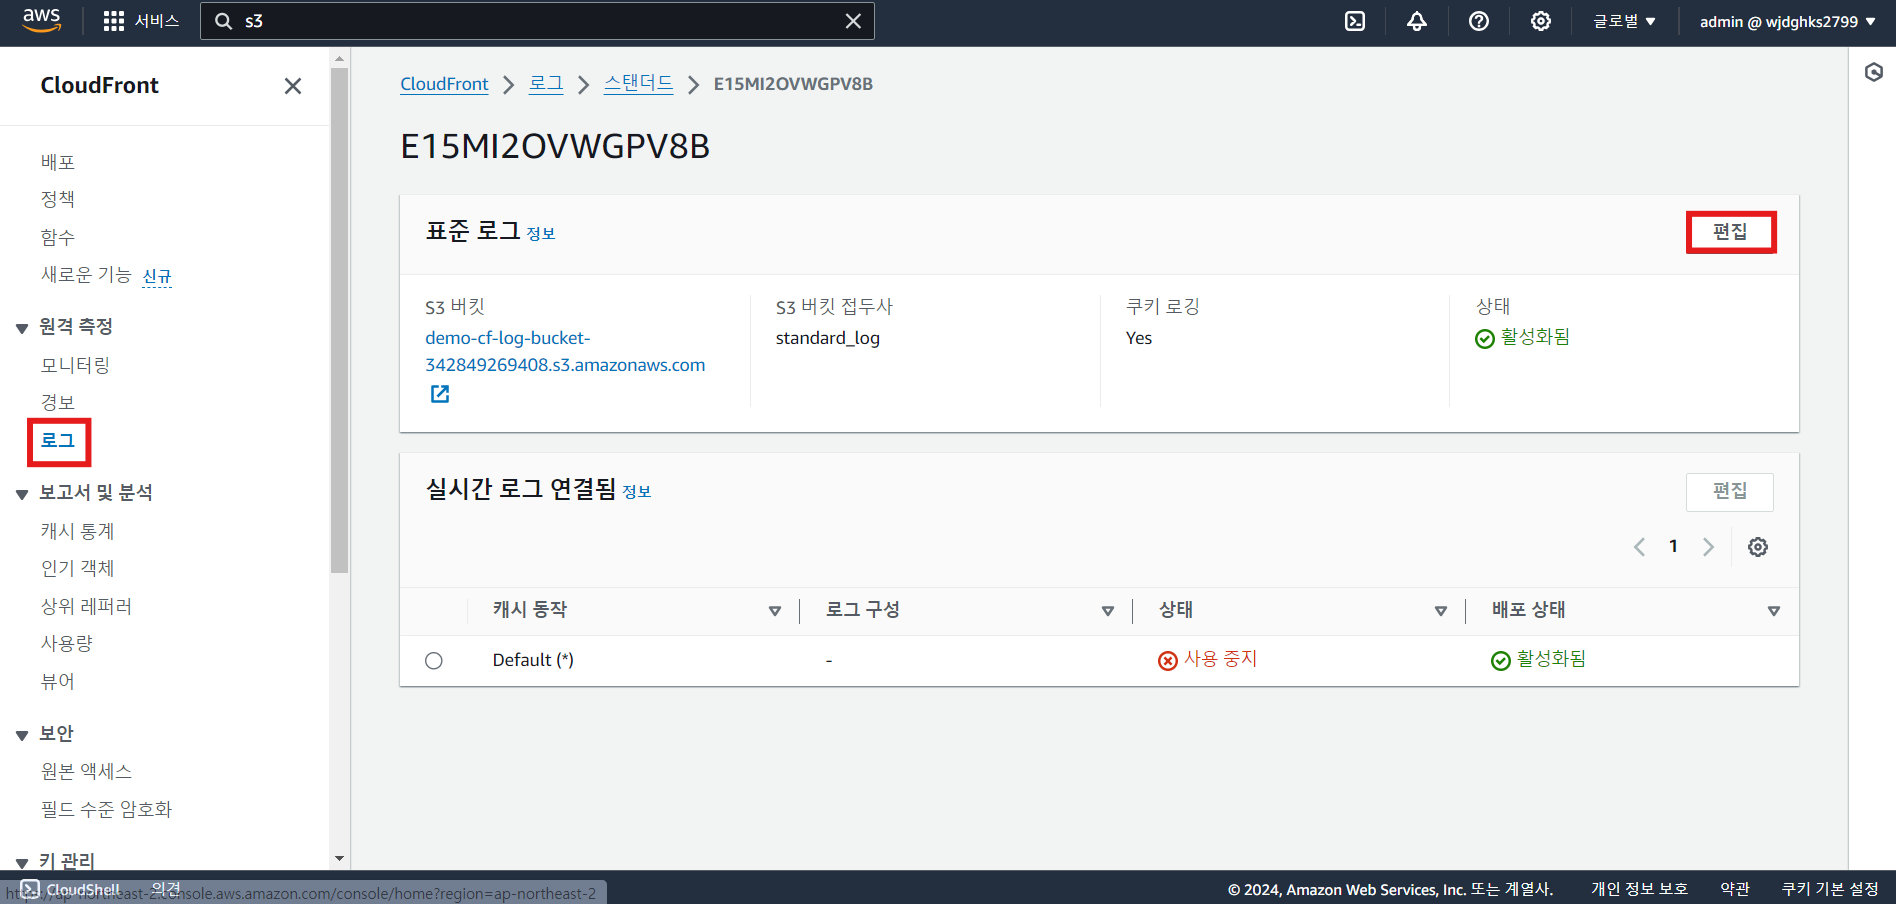Open the 서비스 services grid menu

coord(141,21)
